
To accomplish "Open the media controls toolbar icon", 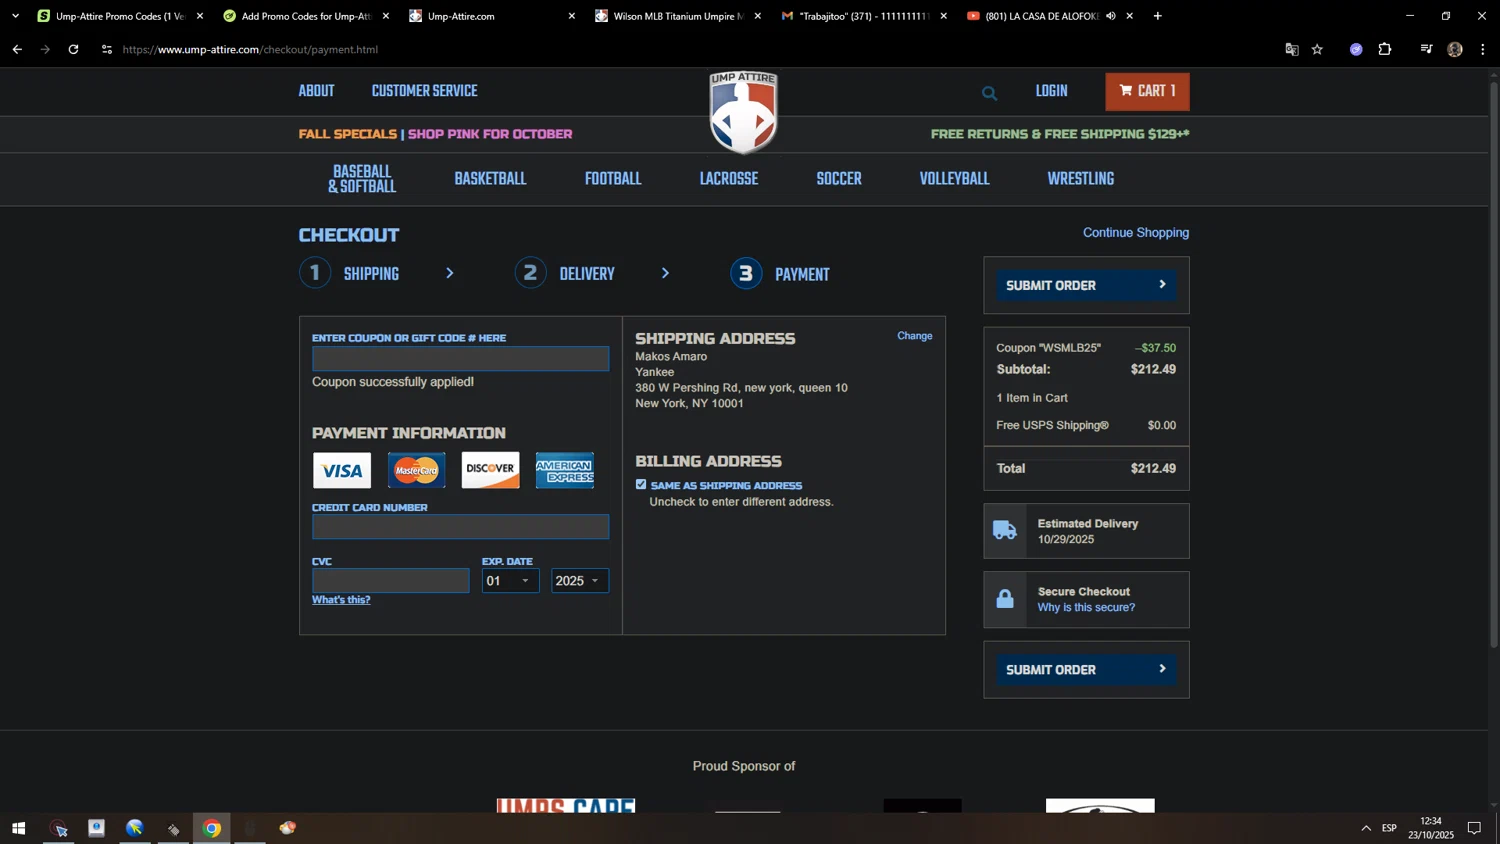I will pos(1426,49).
